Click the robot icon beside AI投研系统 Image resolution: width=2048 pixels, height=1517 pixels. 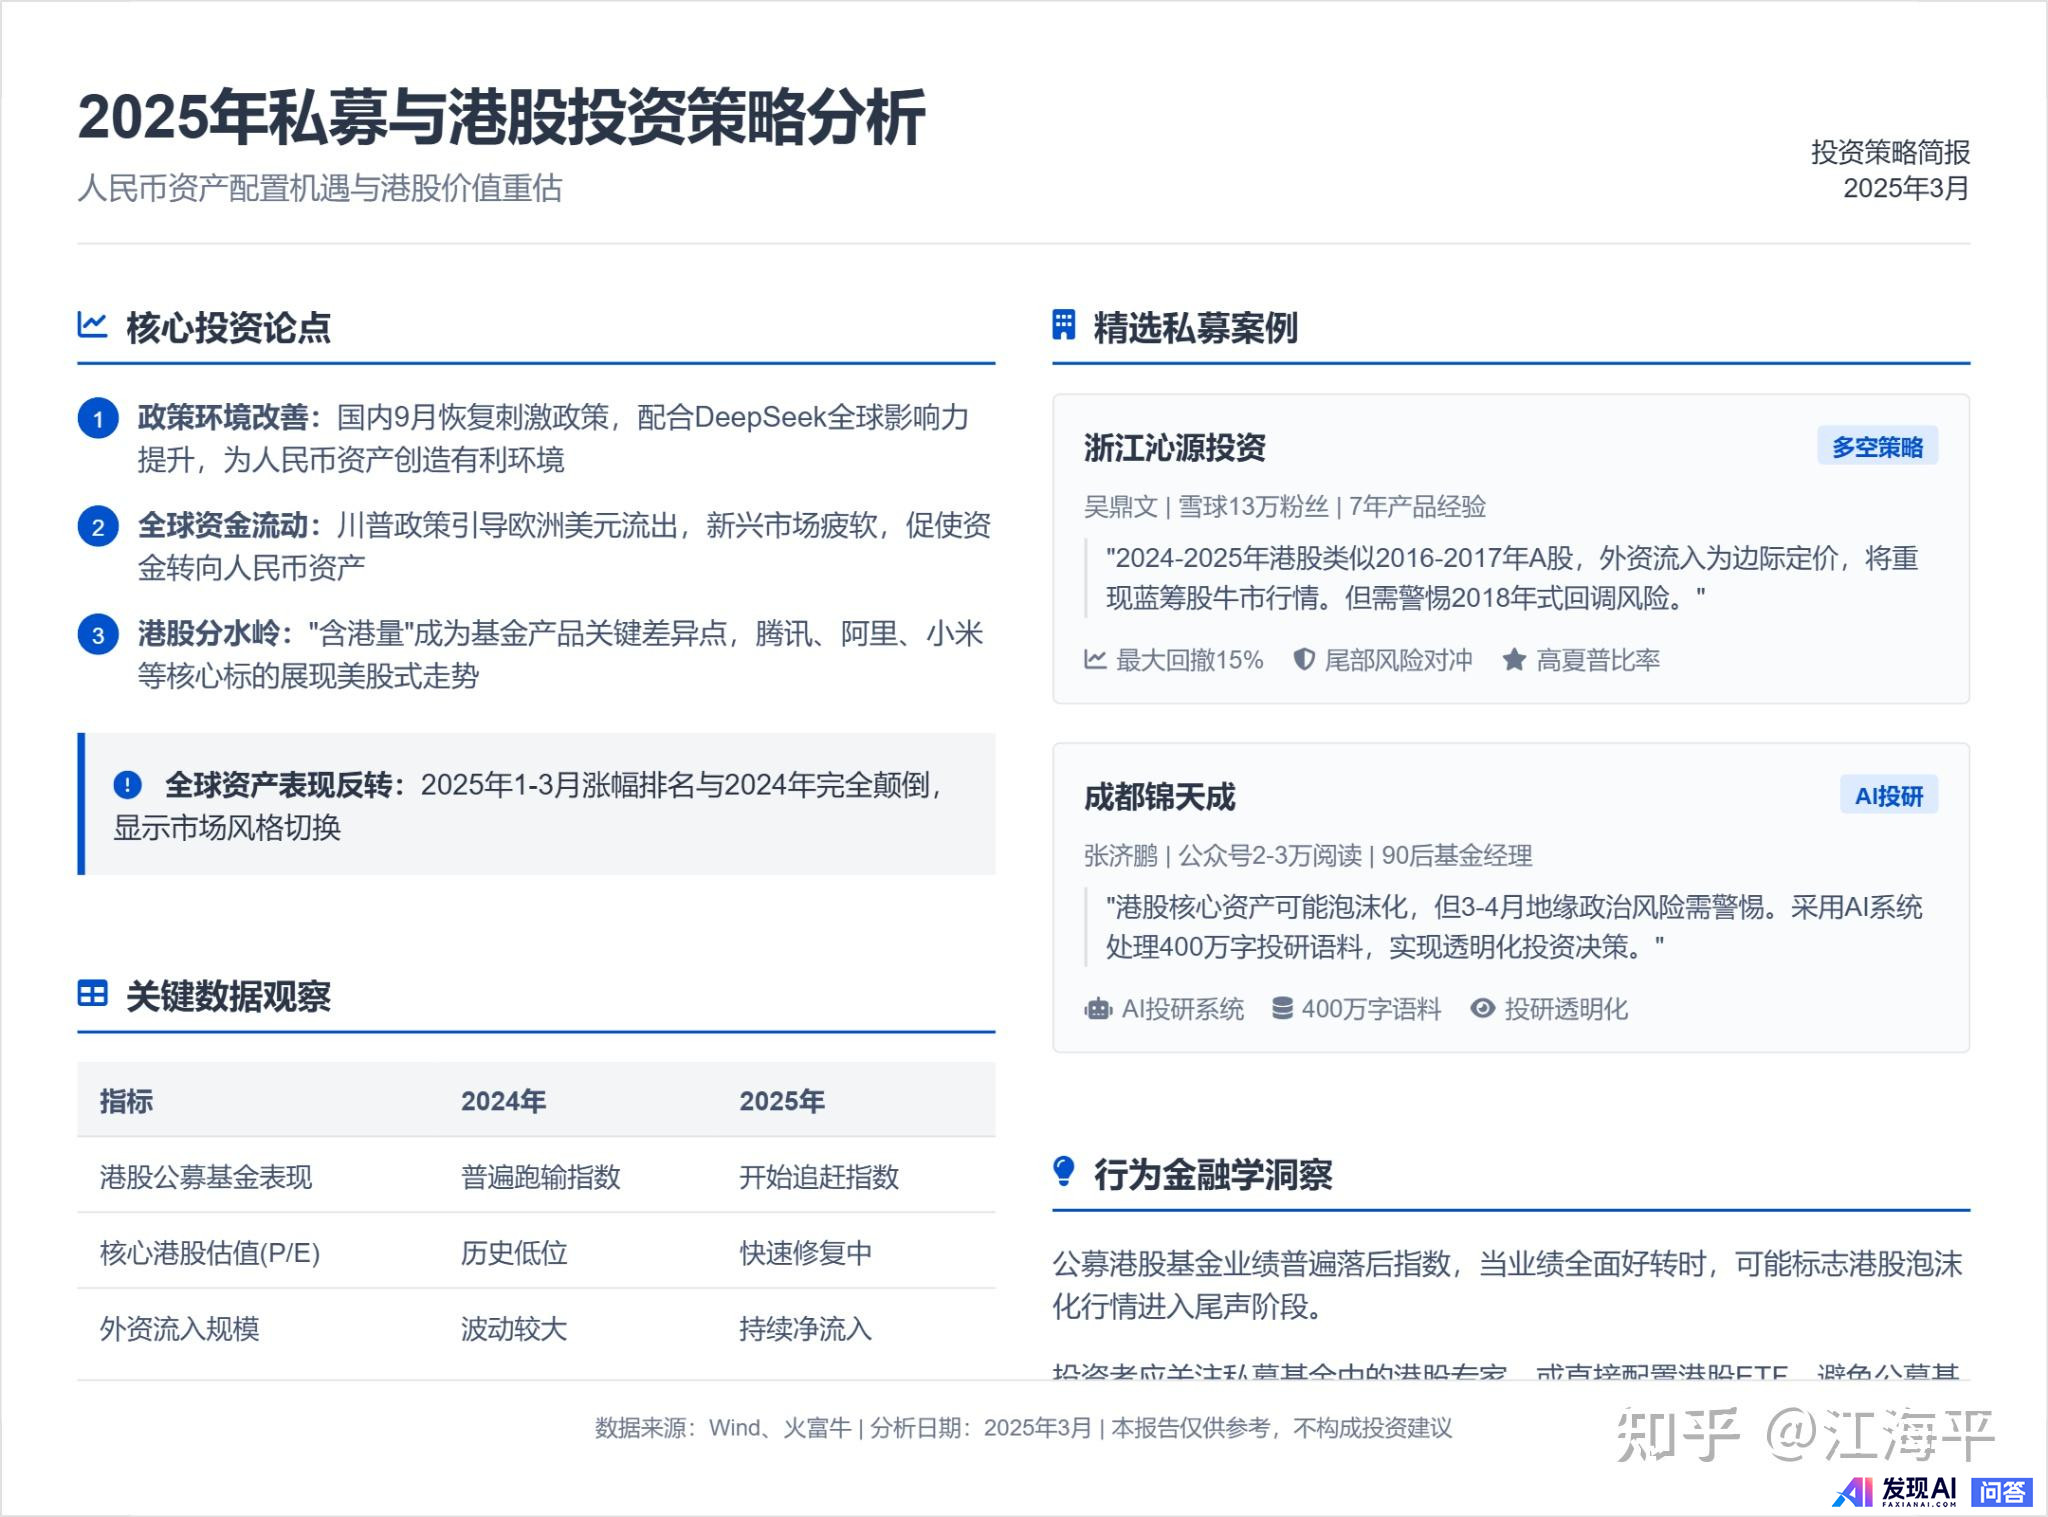[1098, 1009]
